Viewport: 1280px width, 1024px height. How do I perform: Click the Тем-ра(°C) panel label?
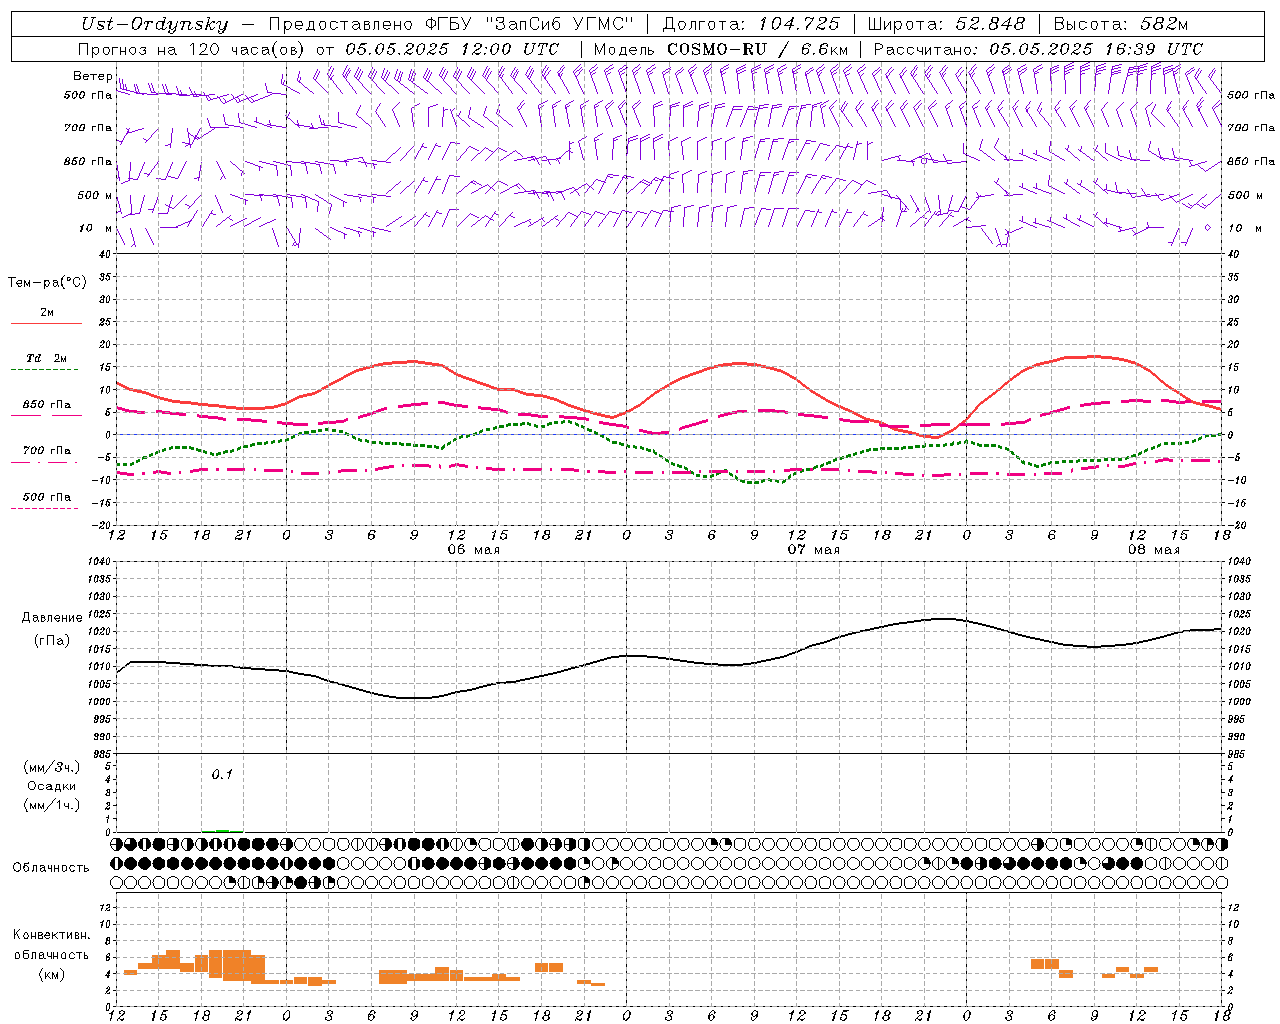47,283
